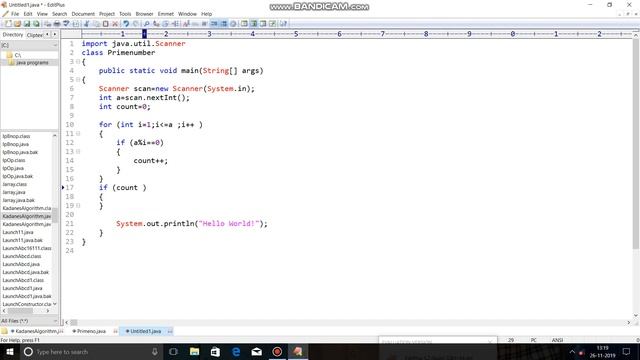Click the editor vertical scrollbar
The height and width of the screenshot is (360, 640).
click(x=636, y=143)
